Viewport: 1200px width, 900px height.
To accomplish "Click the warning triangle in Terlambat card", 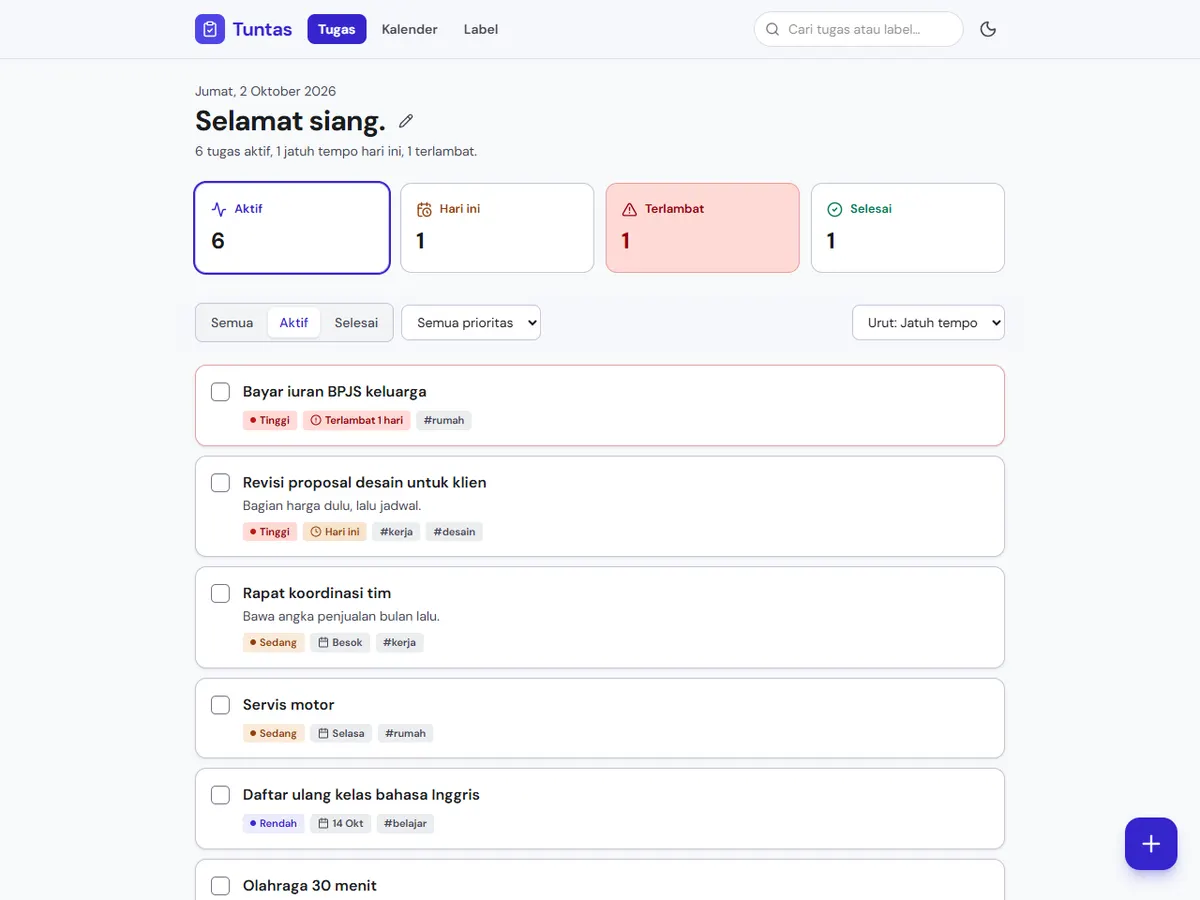I will pos(629,209).
